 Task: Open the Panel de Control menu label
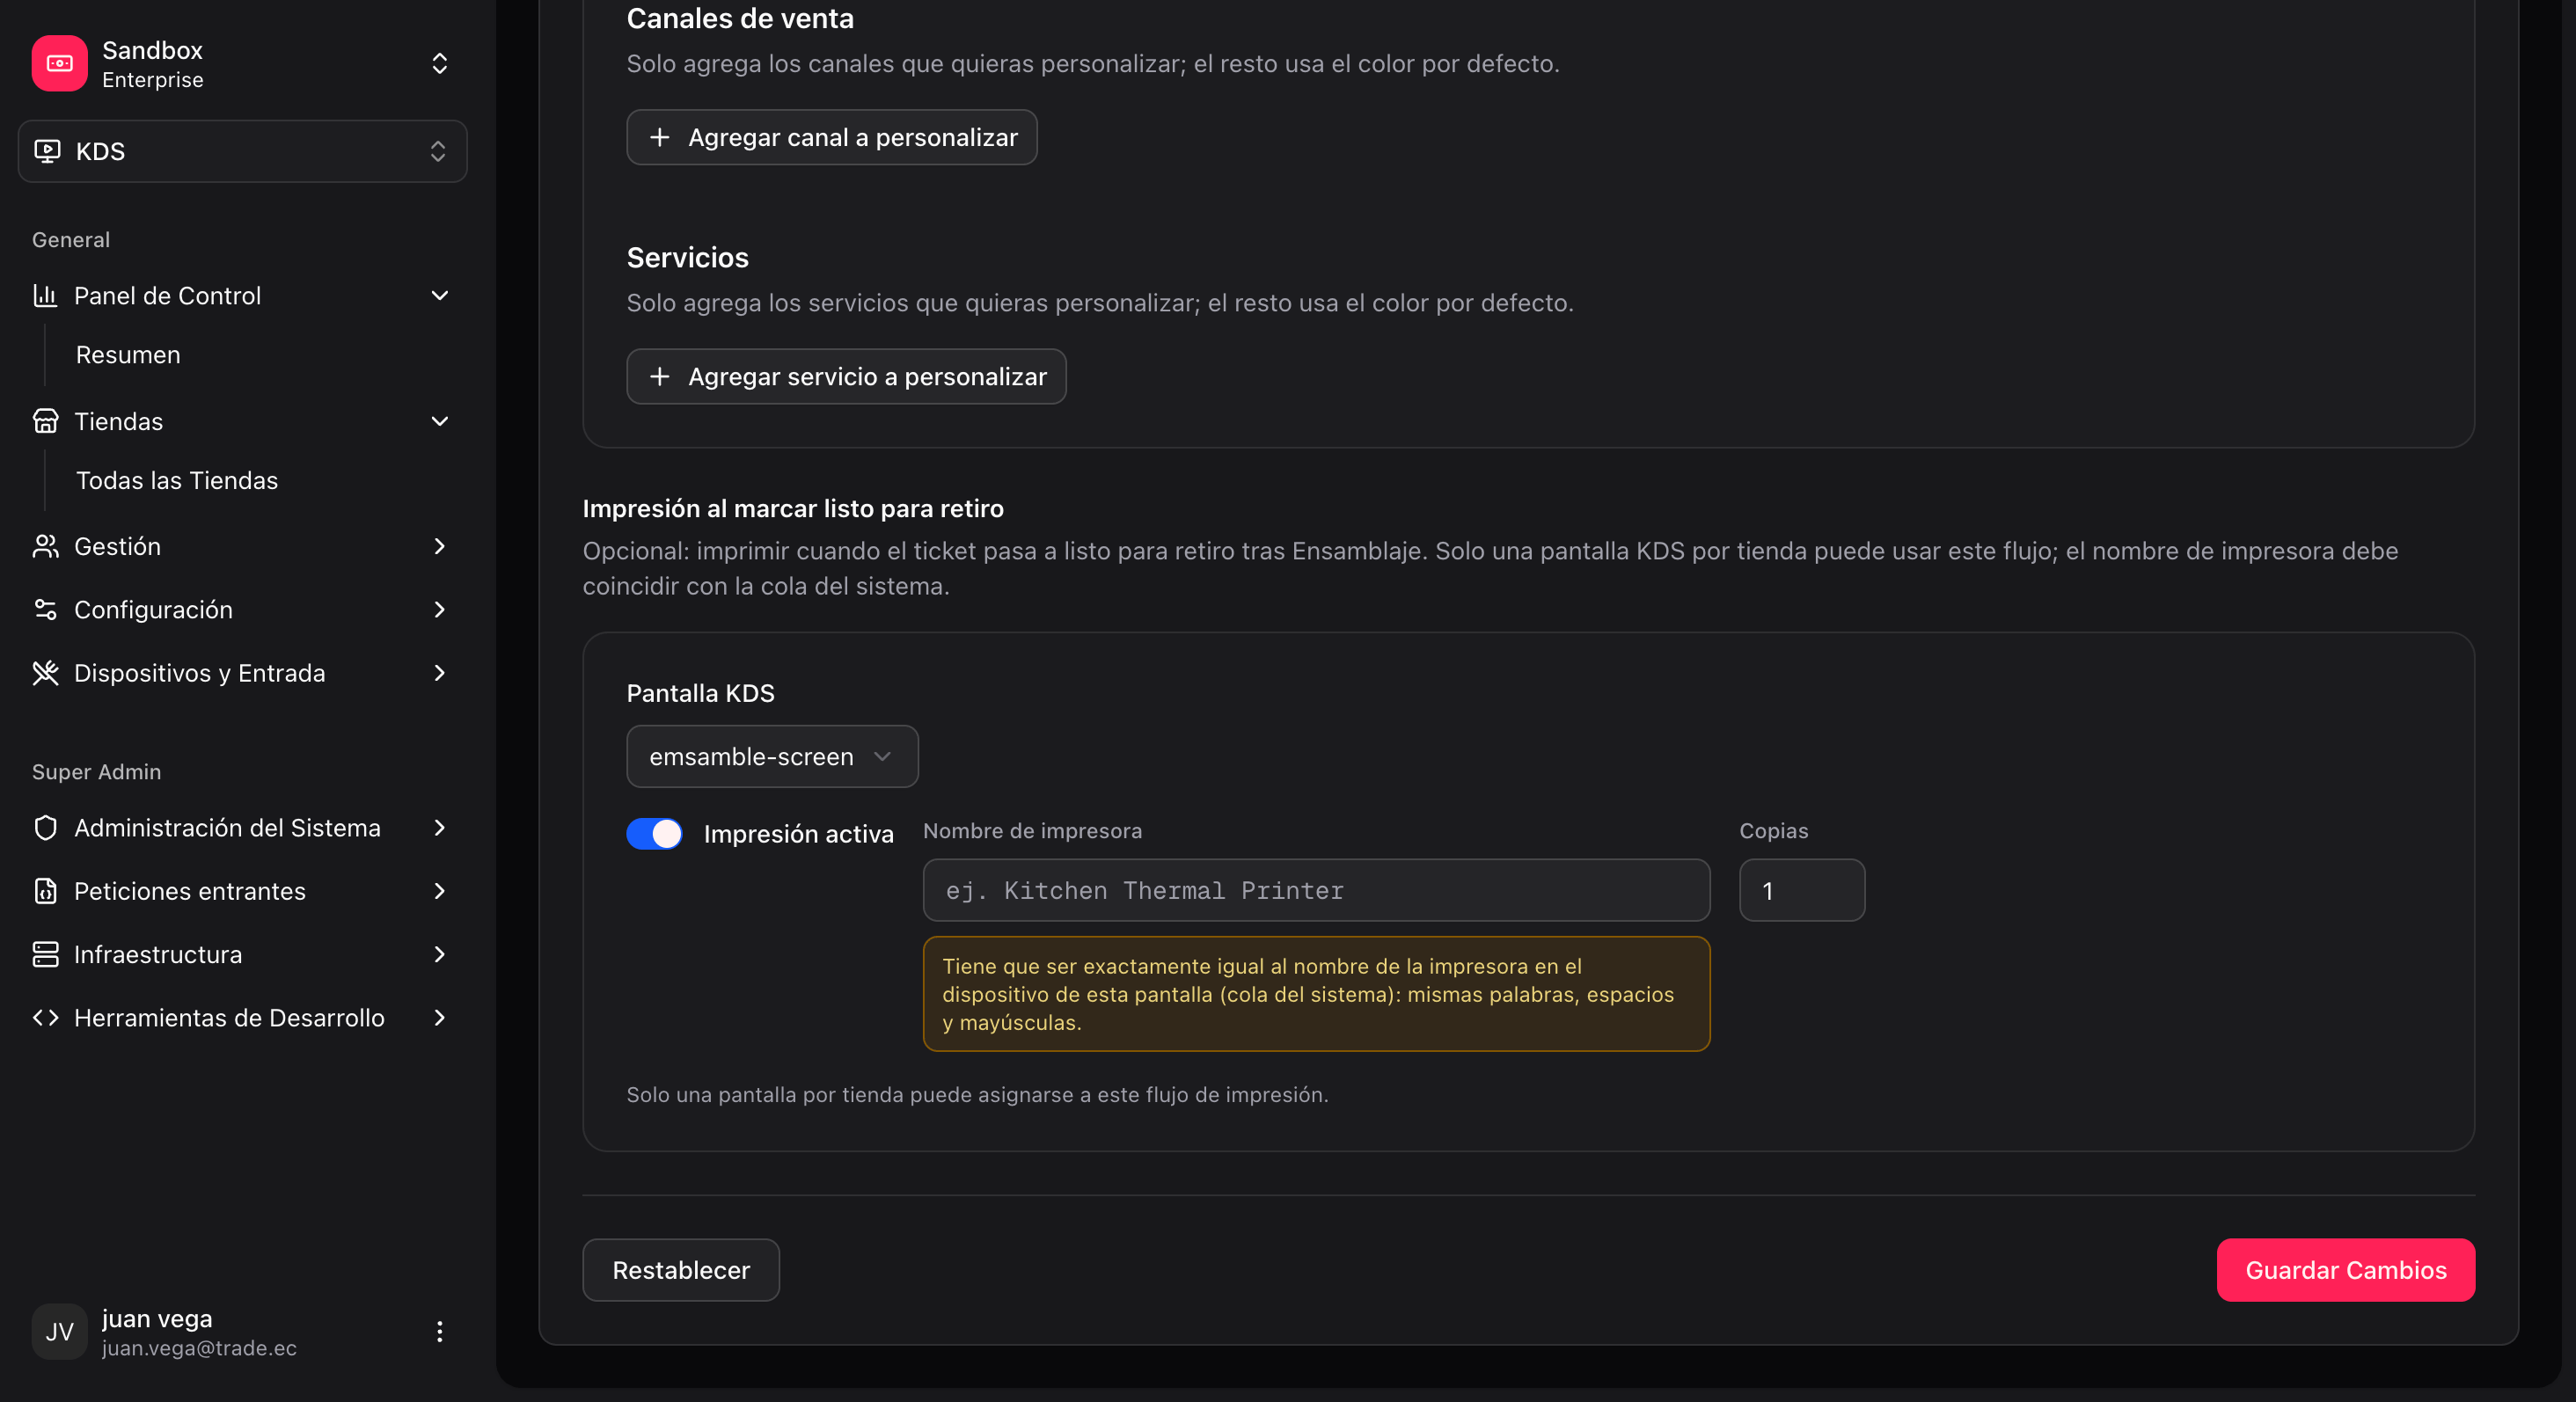[x=167, y=295]
